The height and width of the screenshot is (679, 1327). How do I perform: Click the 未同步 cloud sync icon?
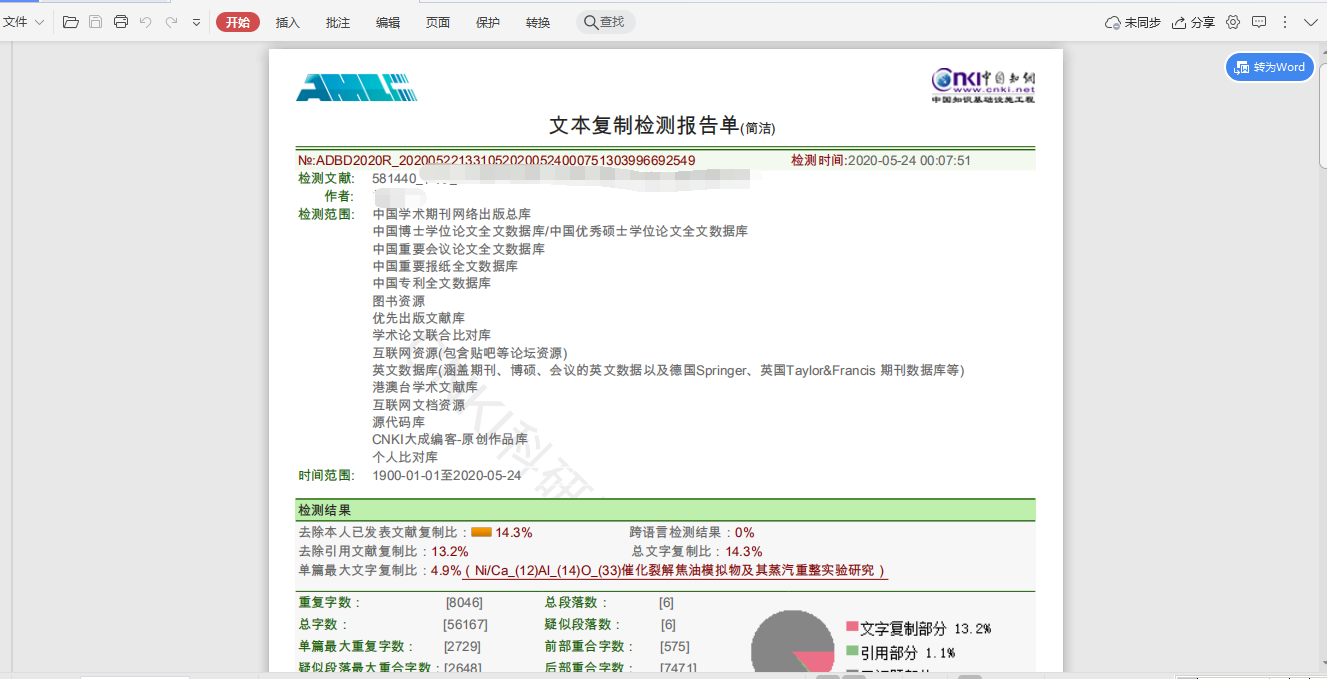(x=1133, y=22)
